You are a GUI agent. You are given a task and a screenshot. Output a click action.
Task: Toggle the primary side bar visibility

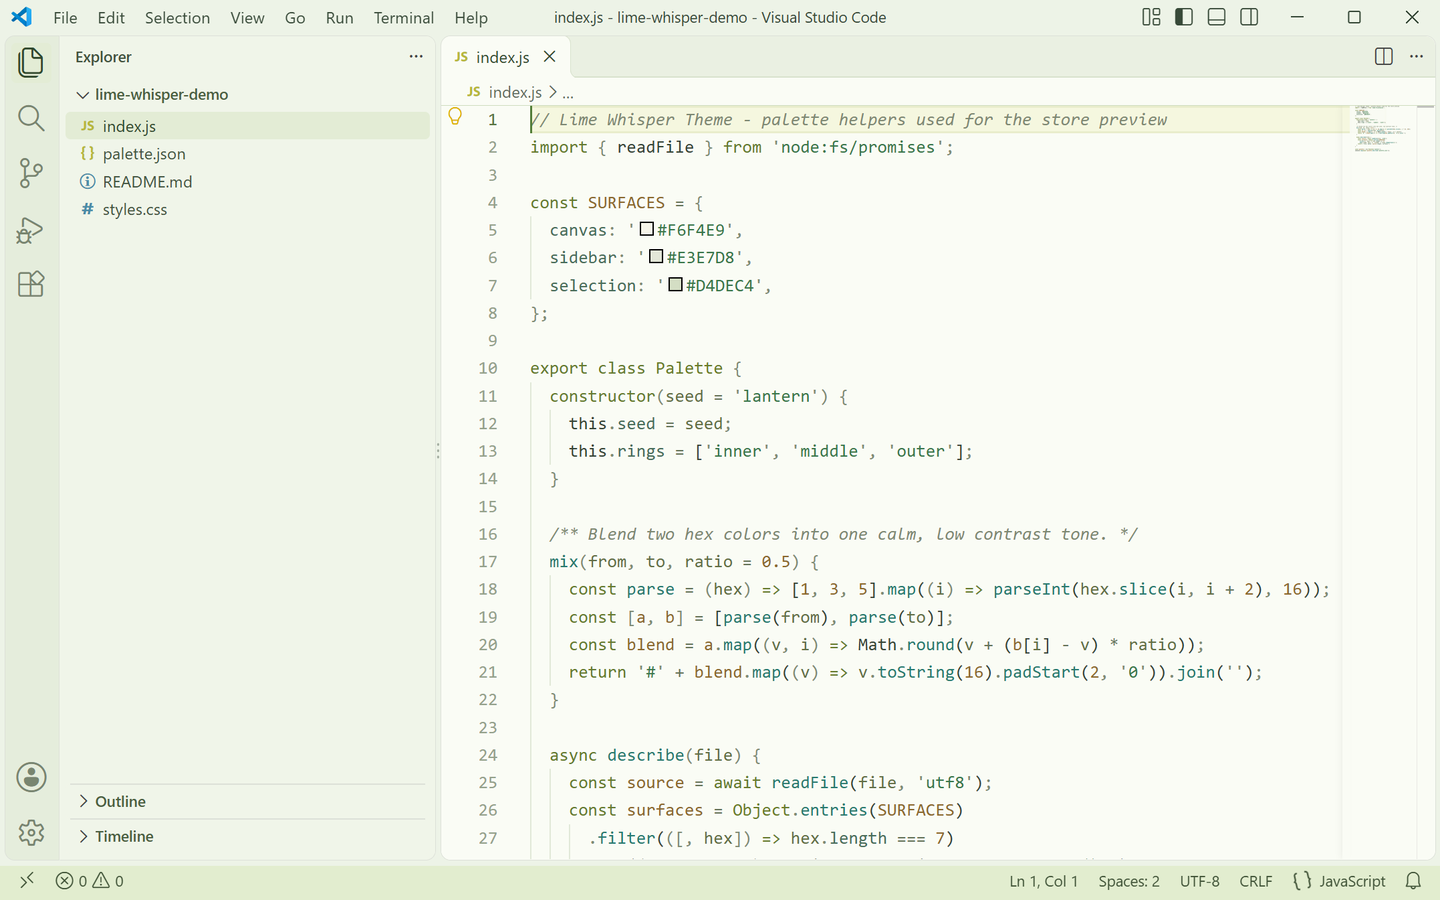(1184, 17)
